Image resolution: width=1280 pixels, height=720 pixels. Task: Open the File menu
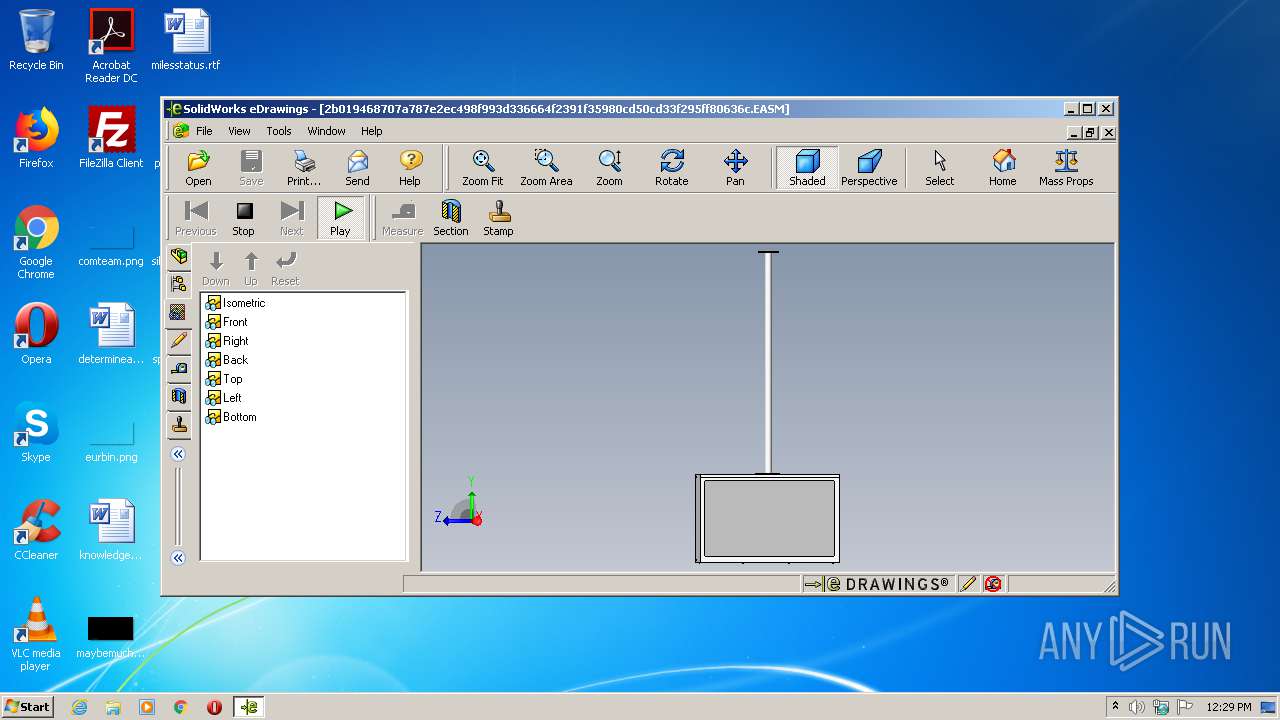point(204,131)
